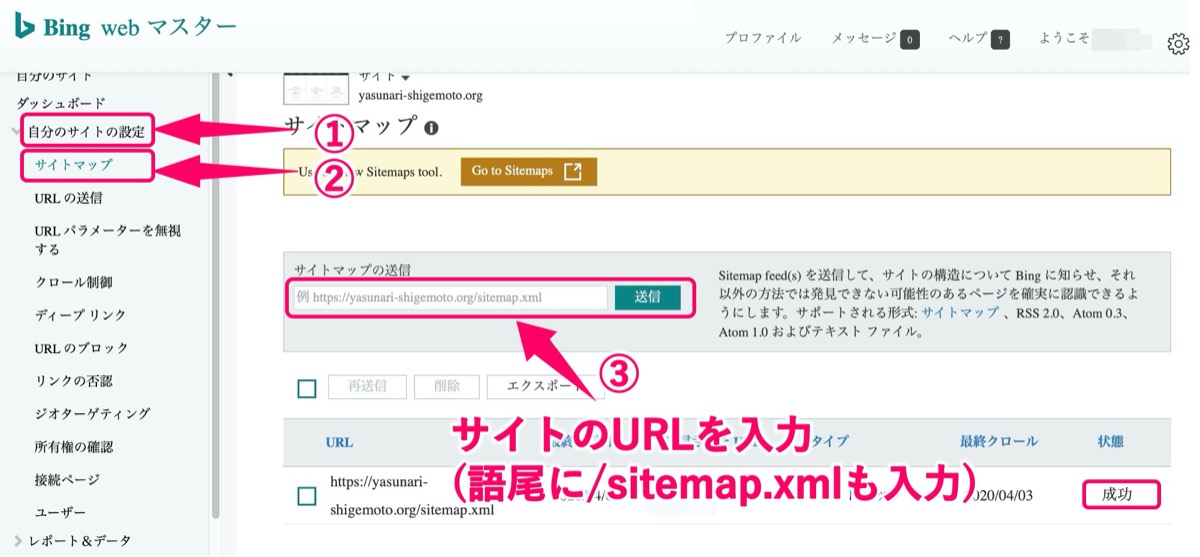
Task: Tick the select-all checkbox above the table
Action: [x=307, y=388]
